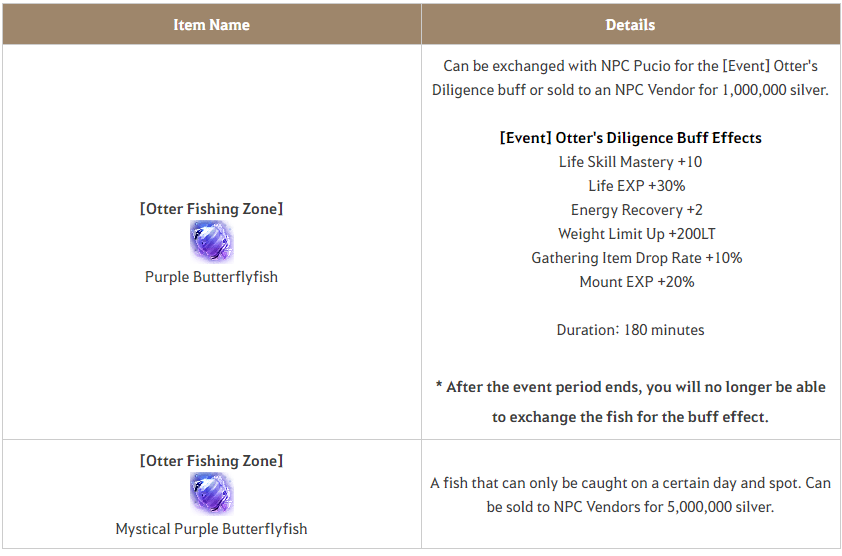Click first row's Otter Fishing Zone heading
The width and height of the screenshot is (842, 556).
pyautogui.click(x=212, y=208)
